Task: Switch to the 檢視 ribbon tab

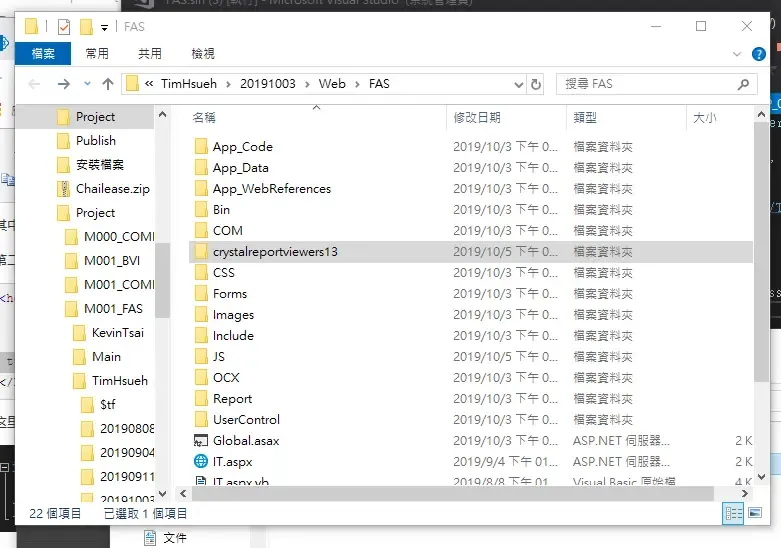Action: 202,53
